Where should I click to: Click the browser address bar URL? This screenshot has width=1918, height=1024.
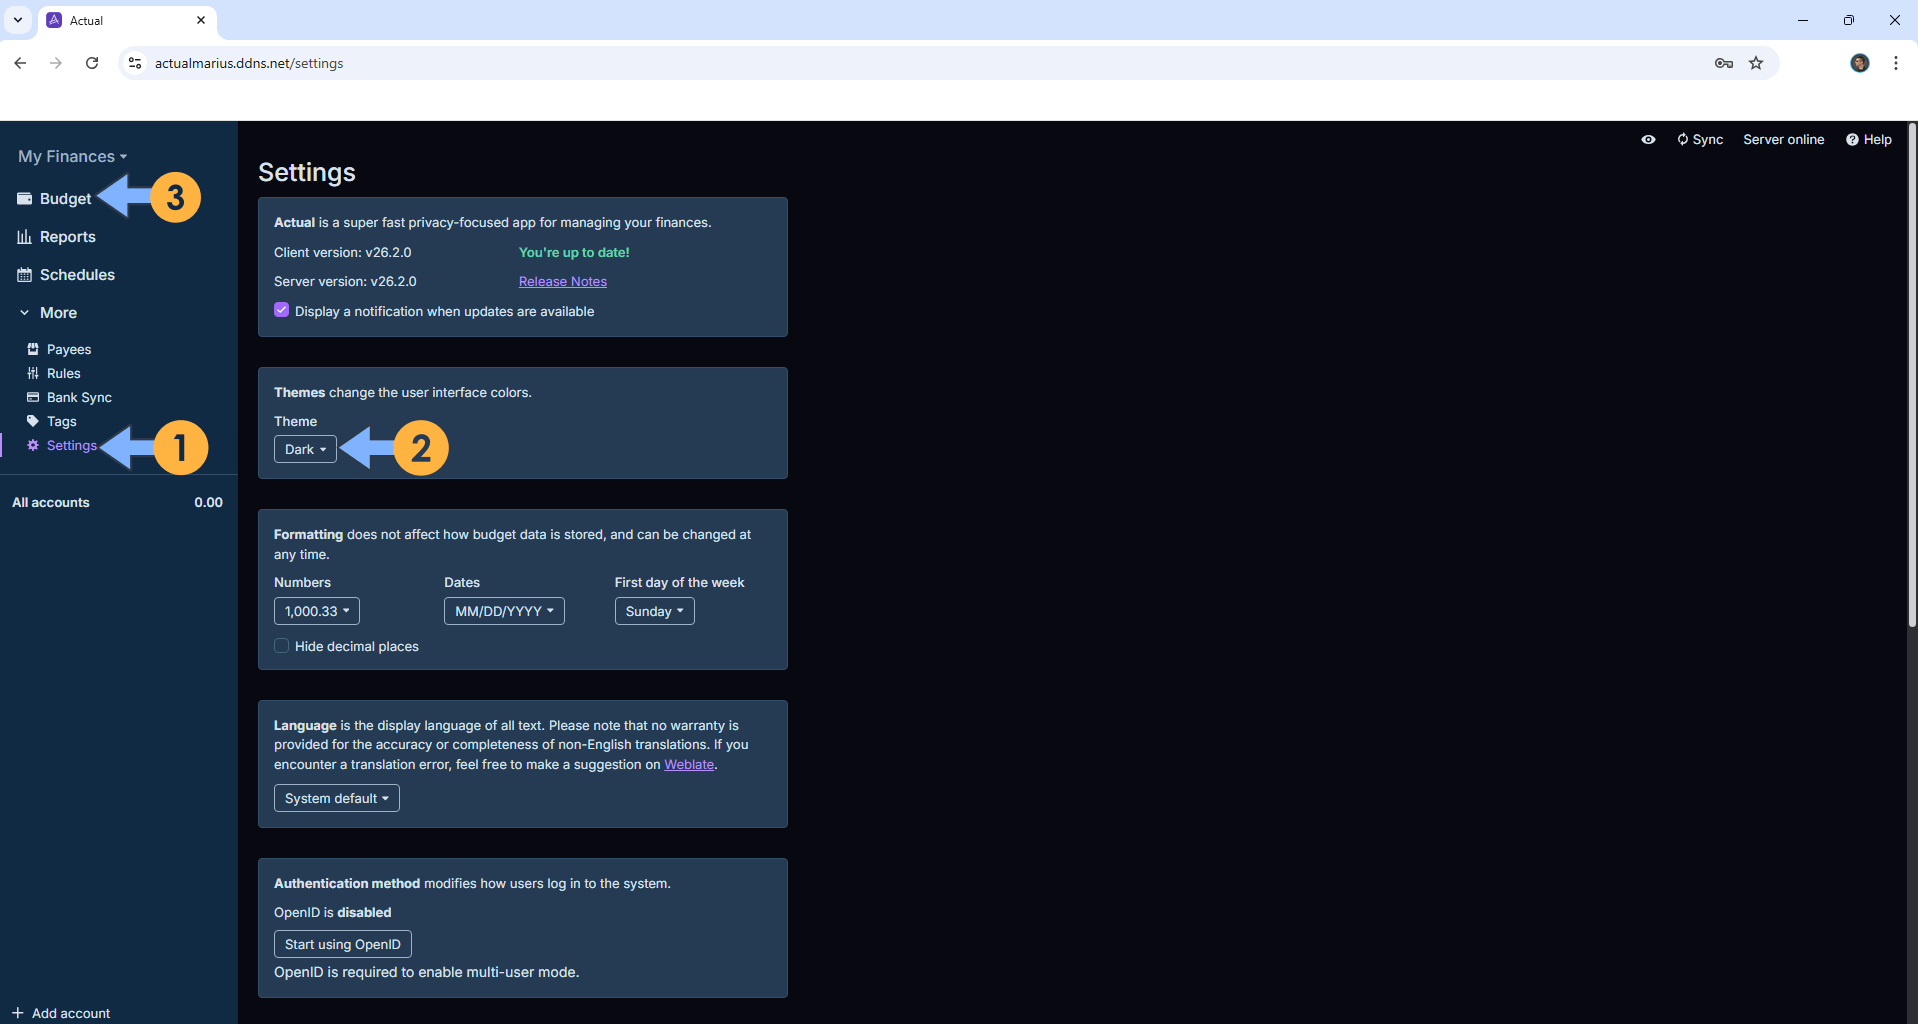coord(249,63)
